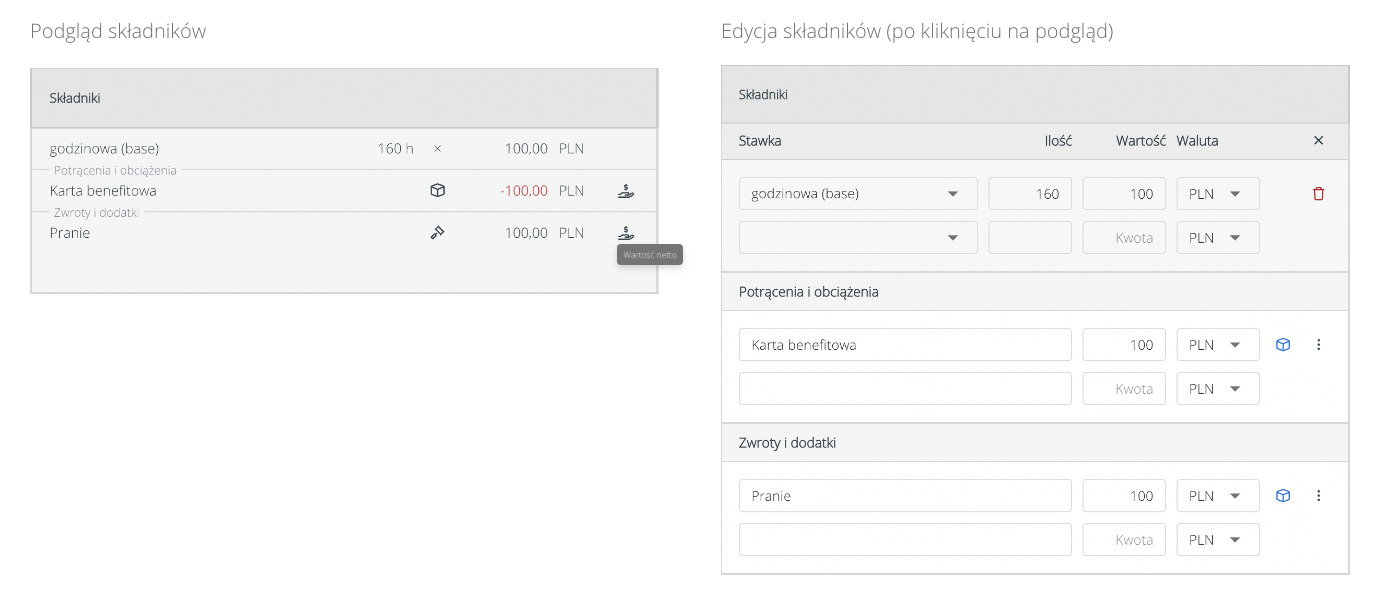The height and width of the screenshot is (602, 1382).
Task: Click the empty Kwota field under Zwroty i dodatki
Action: tap(1124, 539)
